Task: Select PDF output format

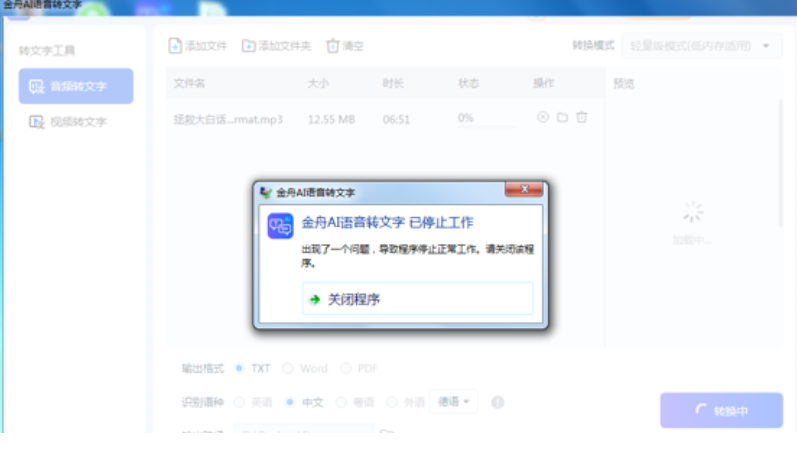Action: coord(346,368)
